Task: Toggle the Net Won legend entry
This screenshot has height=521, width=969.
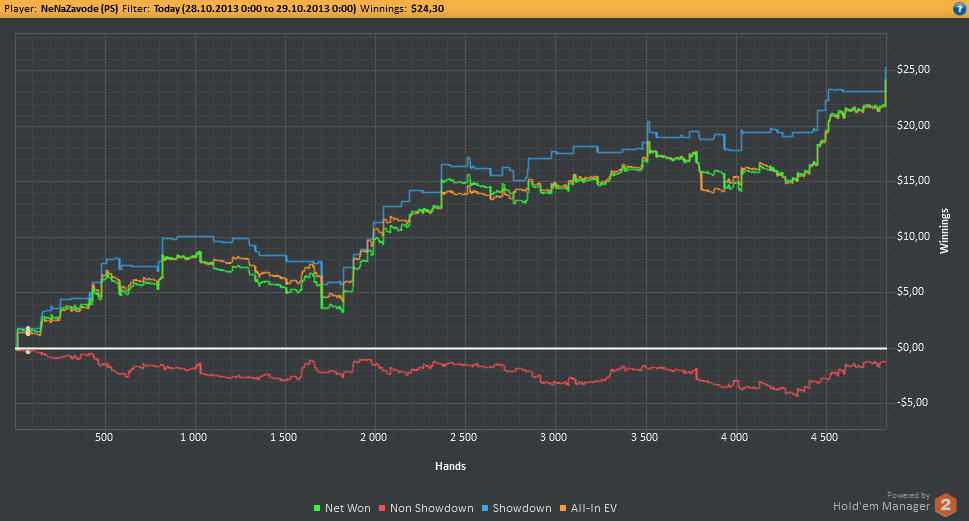Action: point(342,508)
